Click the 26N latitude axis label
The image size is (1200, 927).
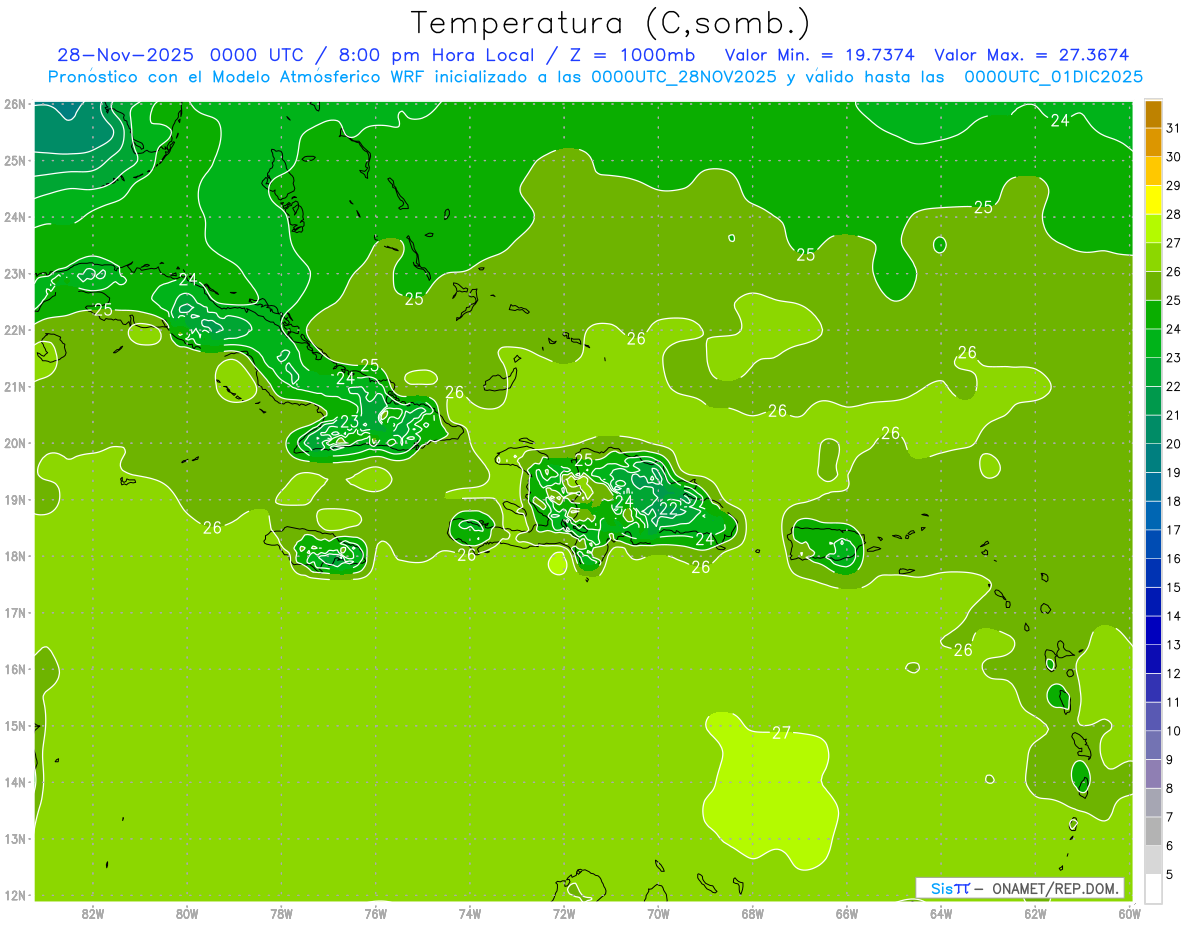[x=14, y=104]
